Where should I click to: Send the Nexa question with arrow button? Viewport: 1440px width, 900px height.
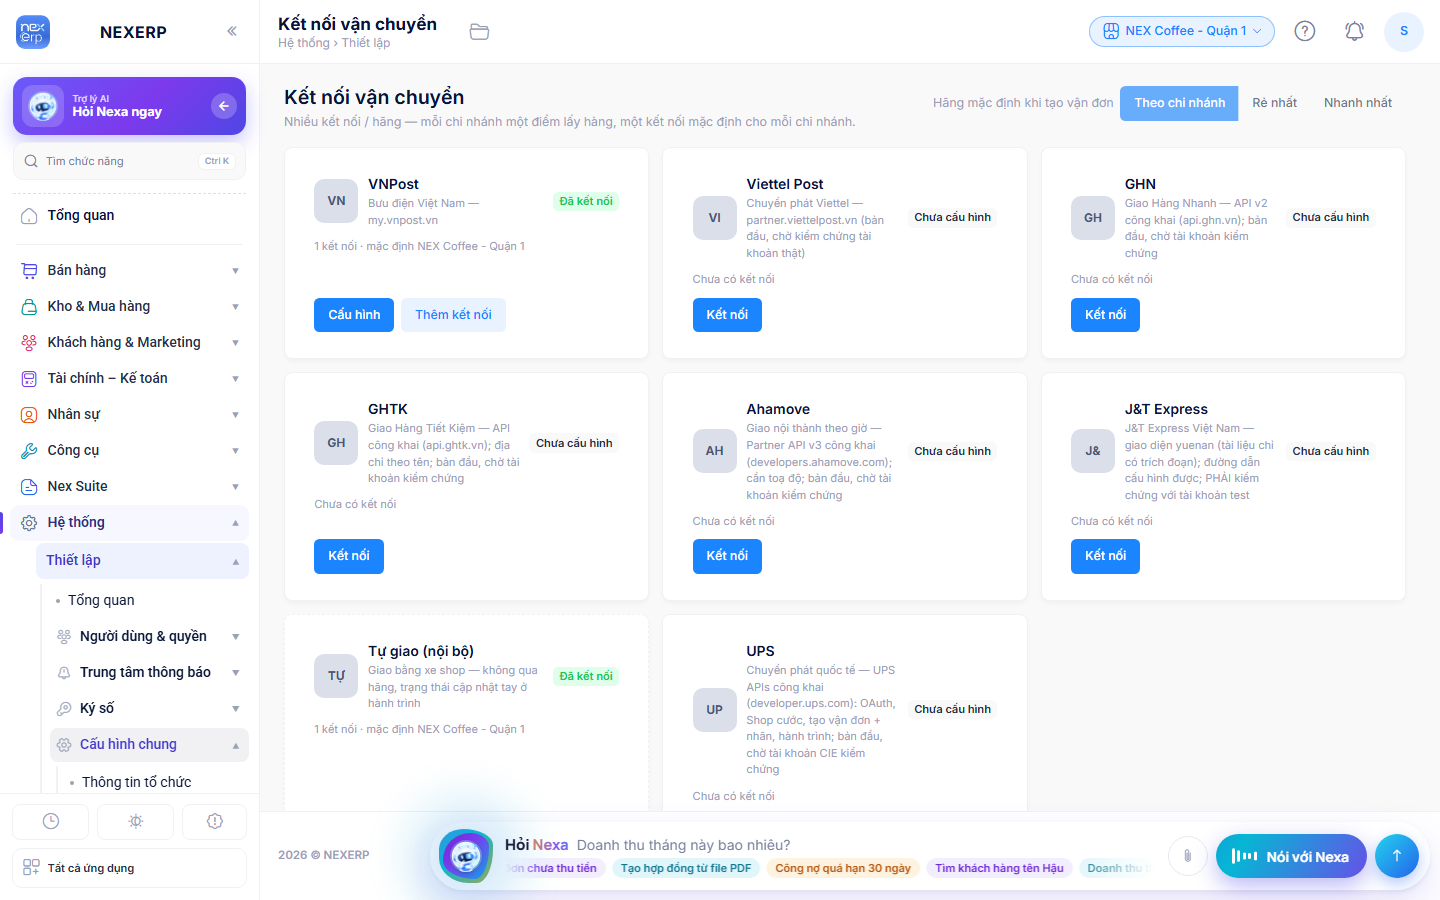(1397, 855)
